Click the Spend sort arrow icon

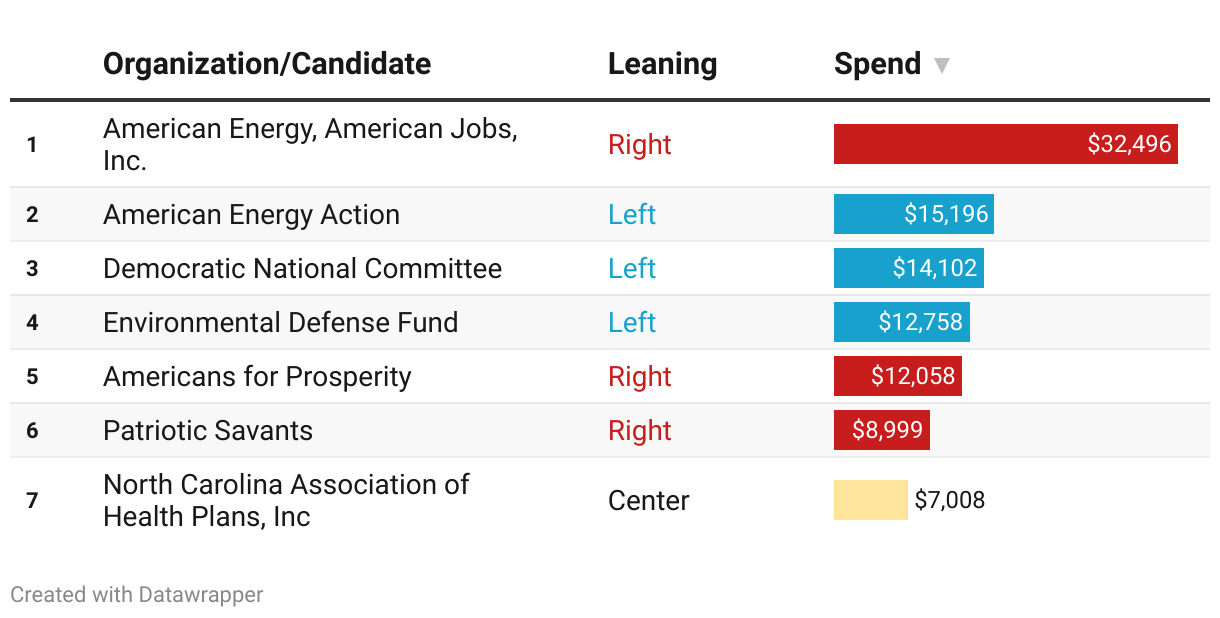click(x=941, y=66)
